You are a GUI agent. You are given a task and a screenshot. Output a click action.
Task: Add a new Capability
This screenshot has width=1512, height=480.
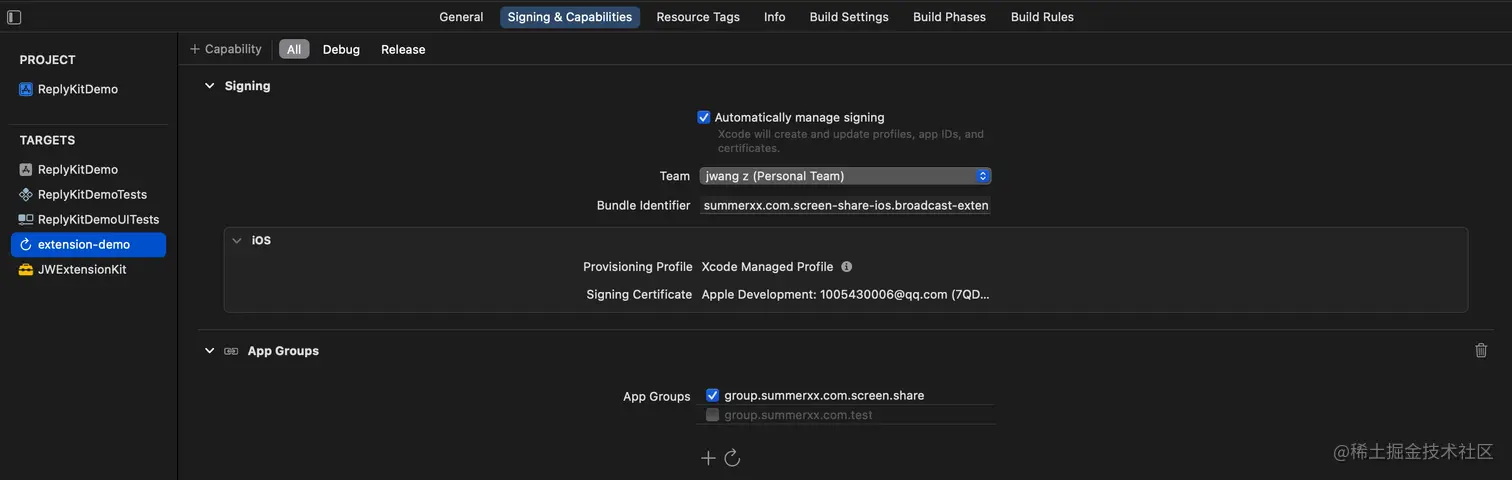tap(226, 49)
